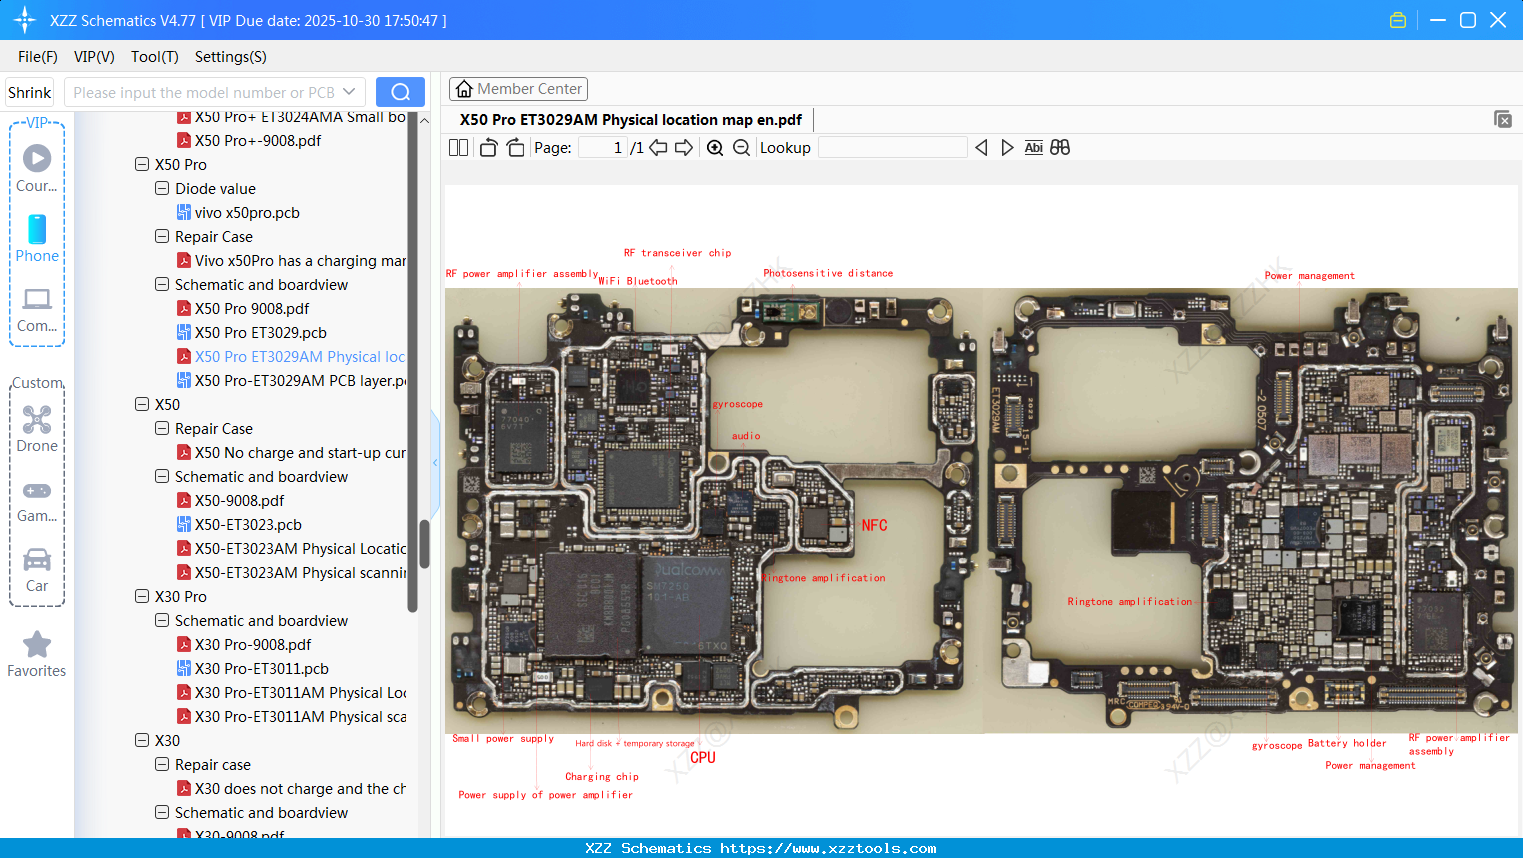Zoom in on the boardview PDF

point(715,147)
